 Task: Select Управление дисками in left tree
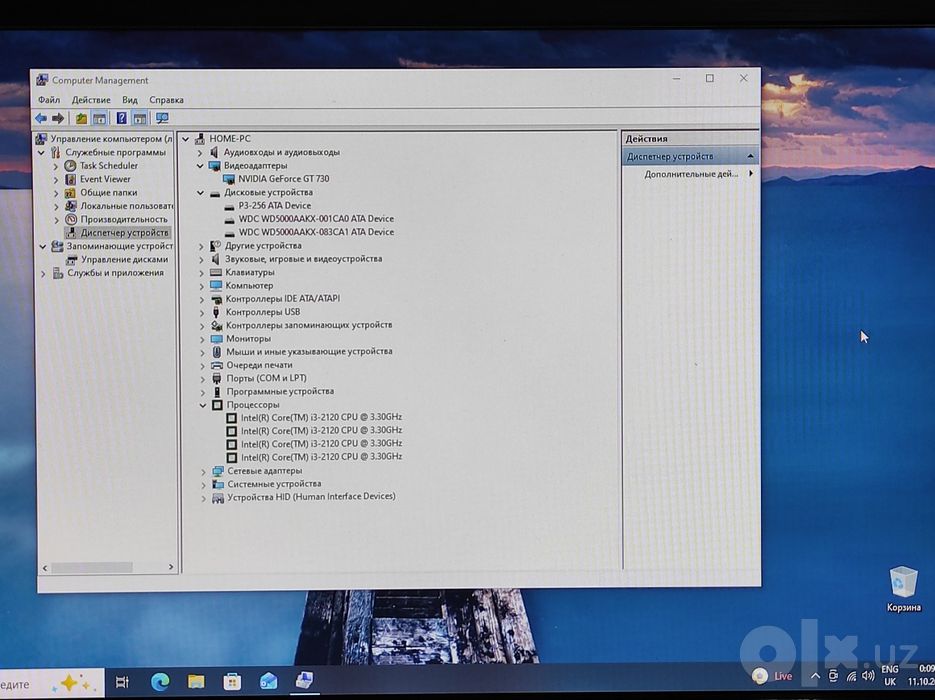(124, 259)
